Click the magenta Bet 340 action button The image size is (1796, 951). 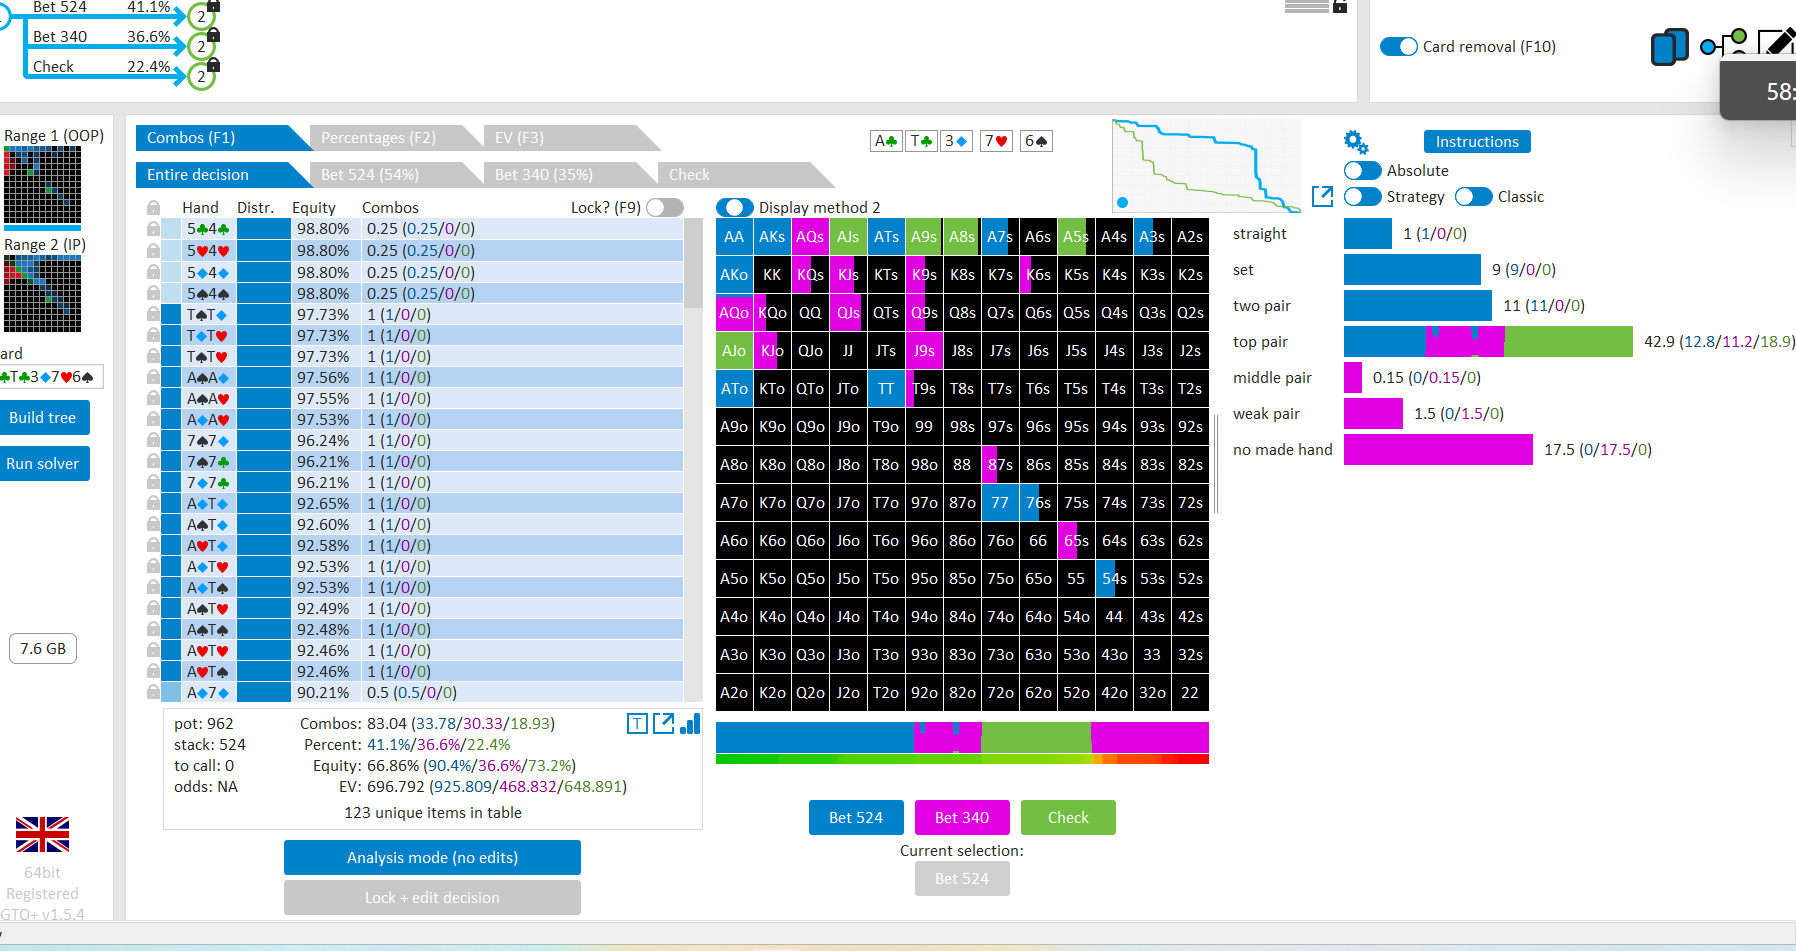[962, 818]
